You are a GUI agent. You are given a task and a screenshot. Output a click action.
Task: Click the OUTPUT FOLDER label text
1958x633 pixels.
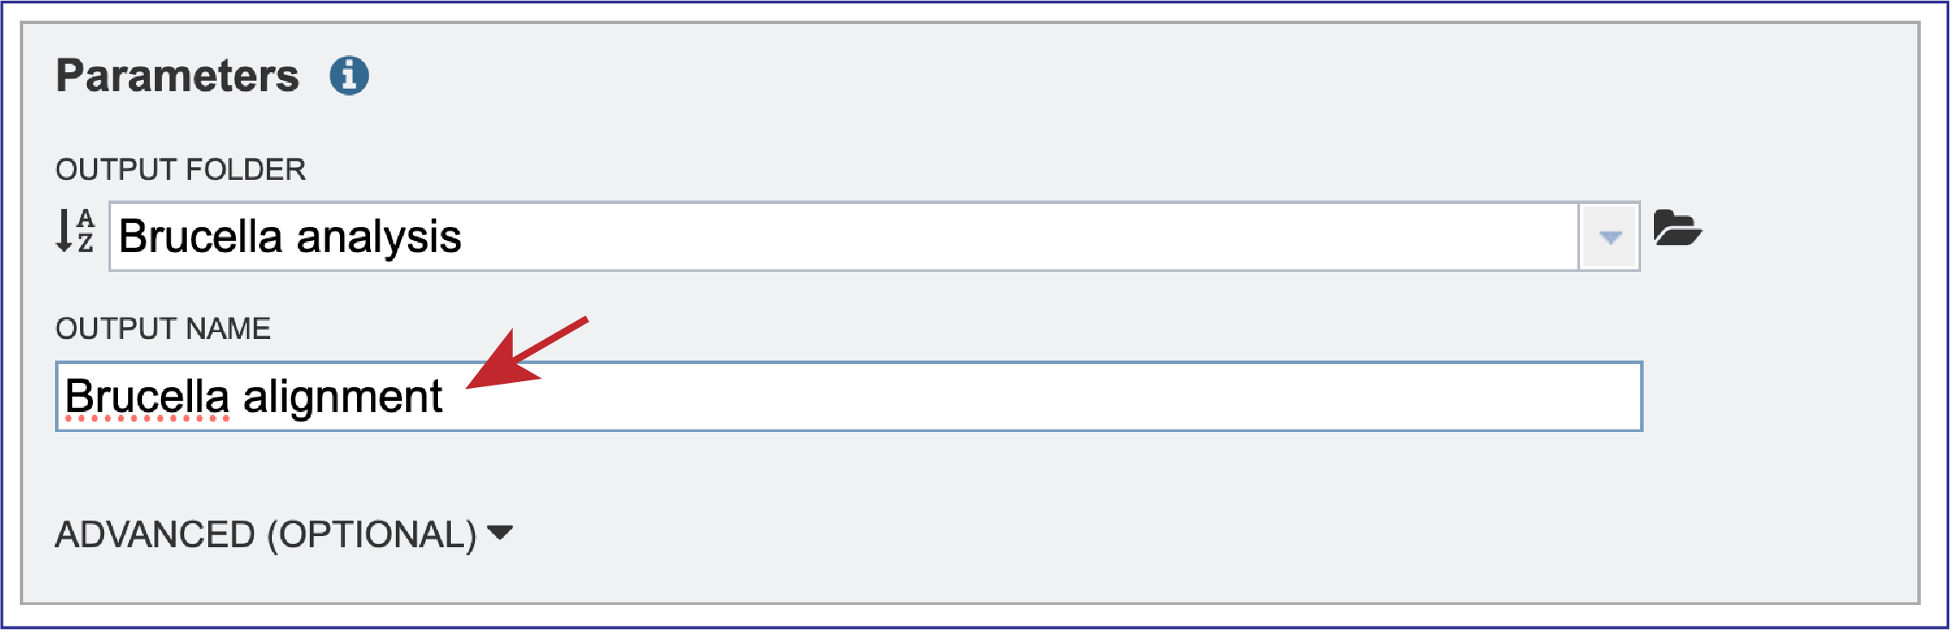click(181, 169)
